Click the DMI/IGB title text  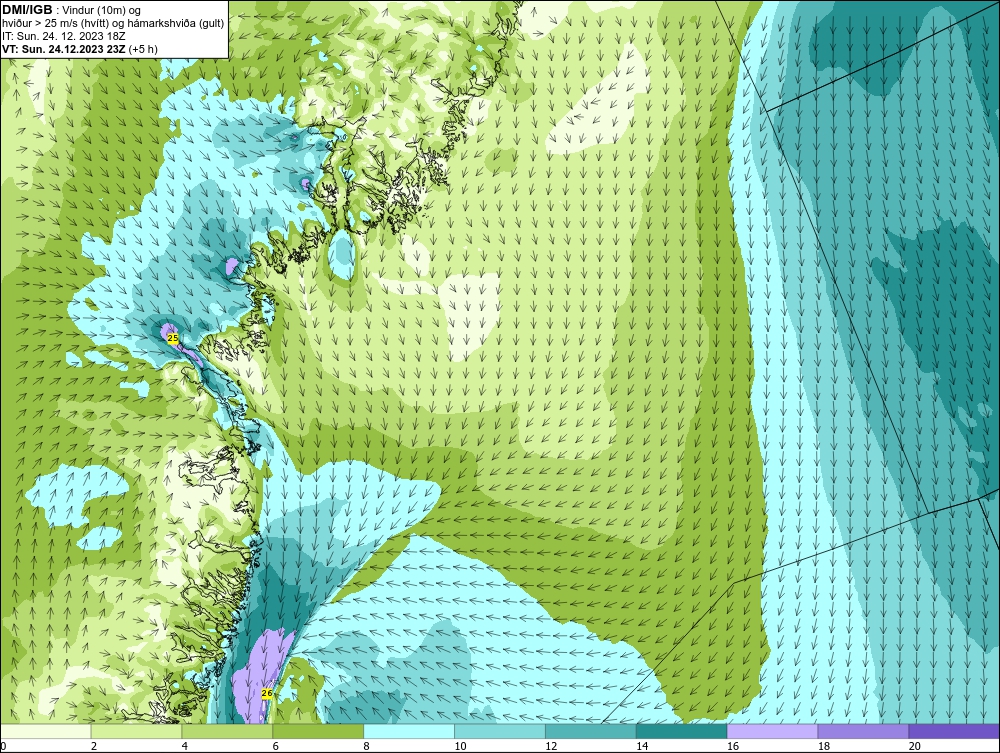(27, 10)
